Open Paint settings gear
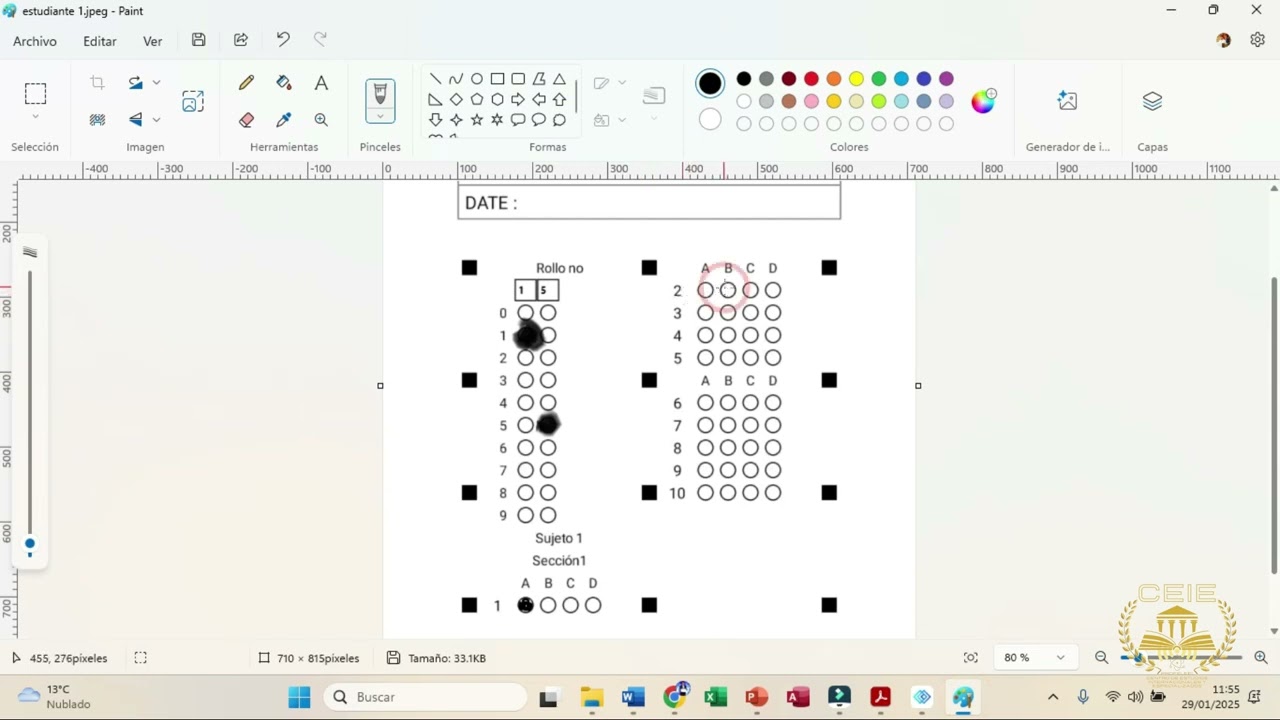 pos(1258,40)
